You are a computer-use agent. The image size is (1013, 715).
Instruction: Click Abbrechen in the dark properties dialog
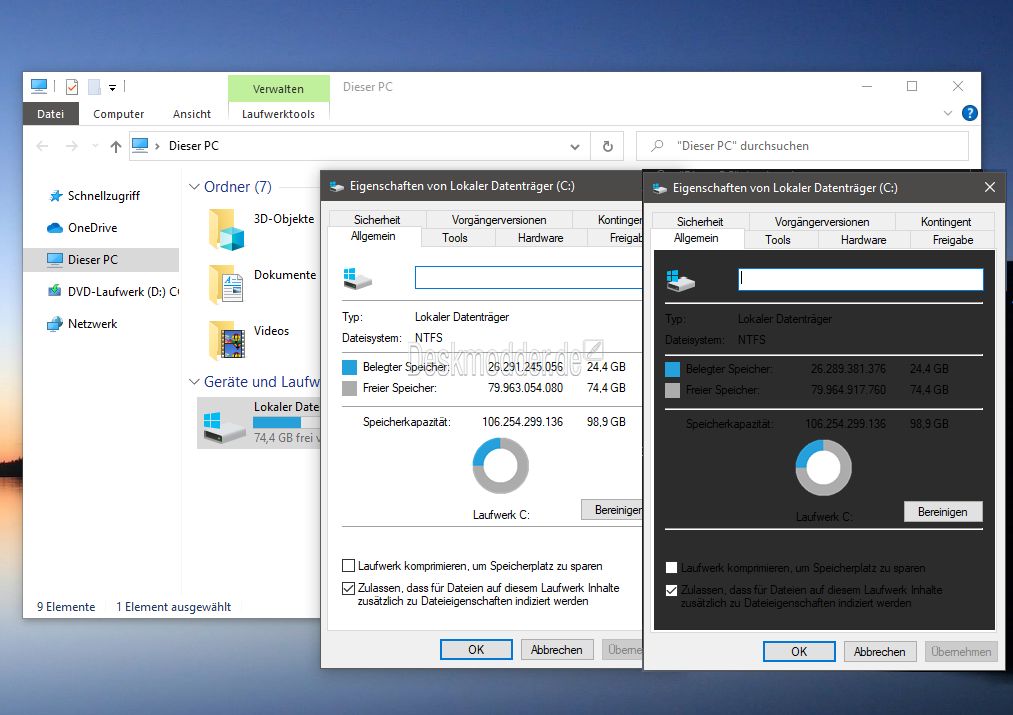[x=879, y=652]
